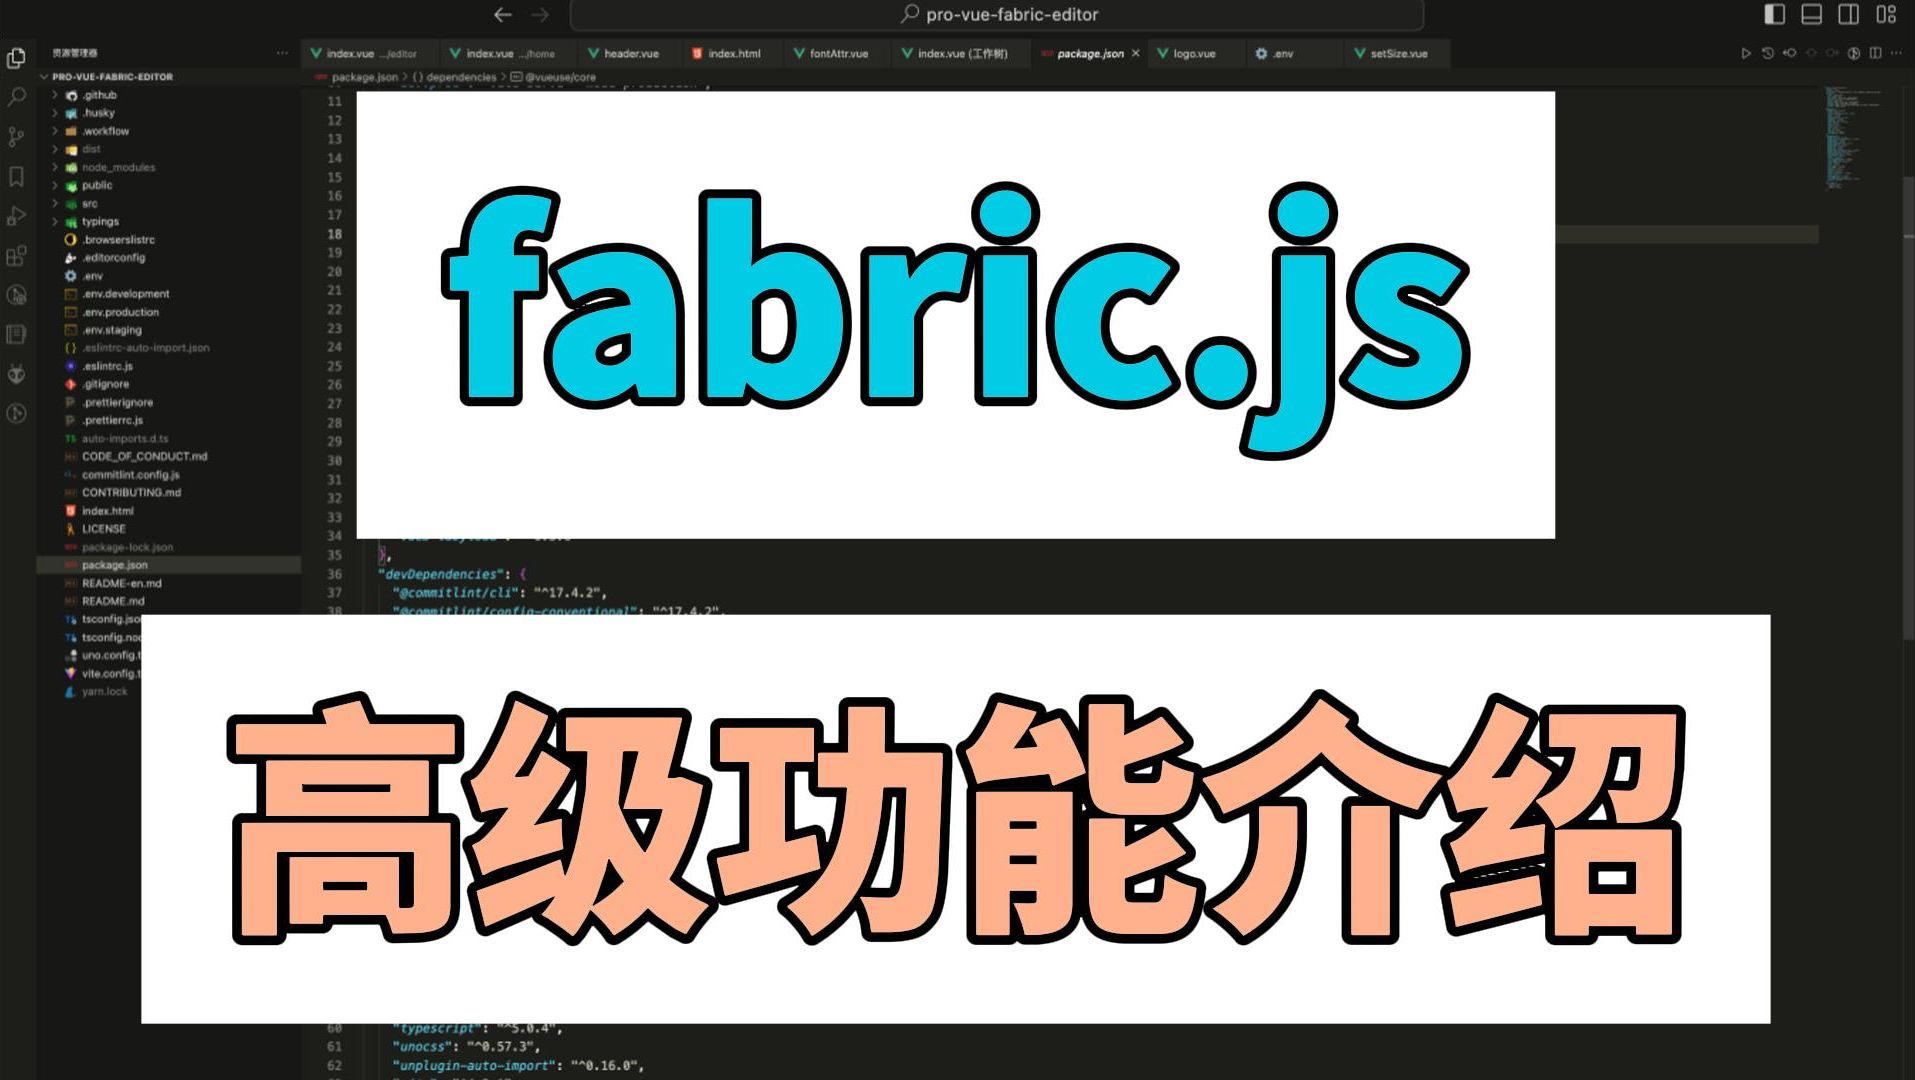The image size is (1915, 1080).
Task: Open auto-imports.d.ts file
Action: (x=125, y=438)
